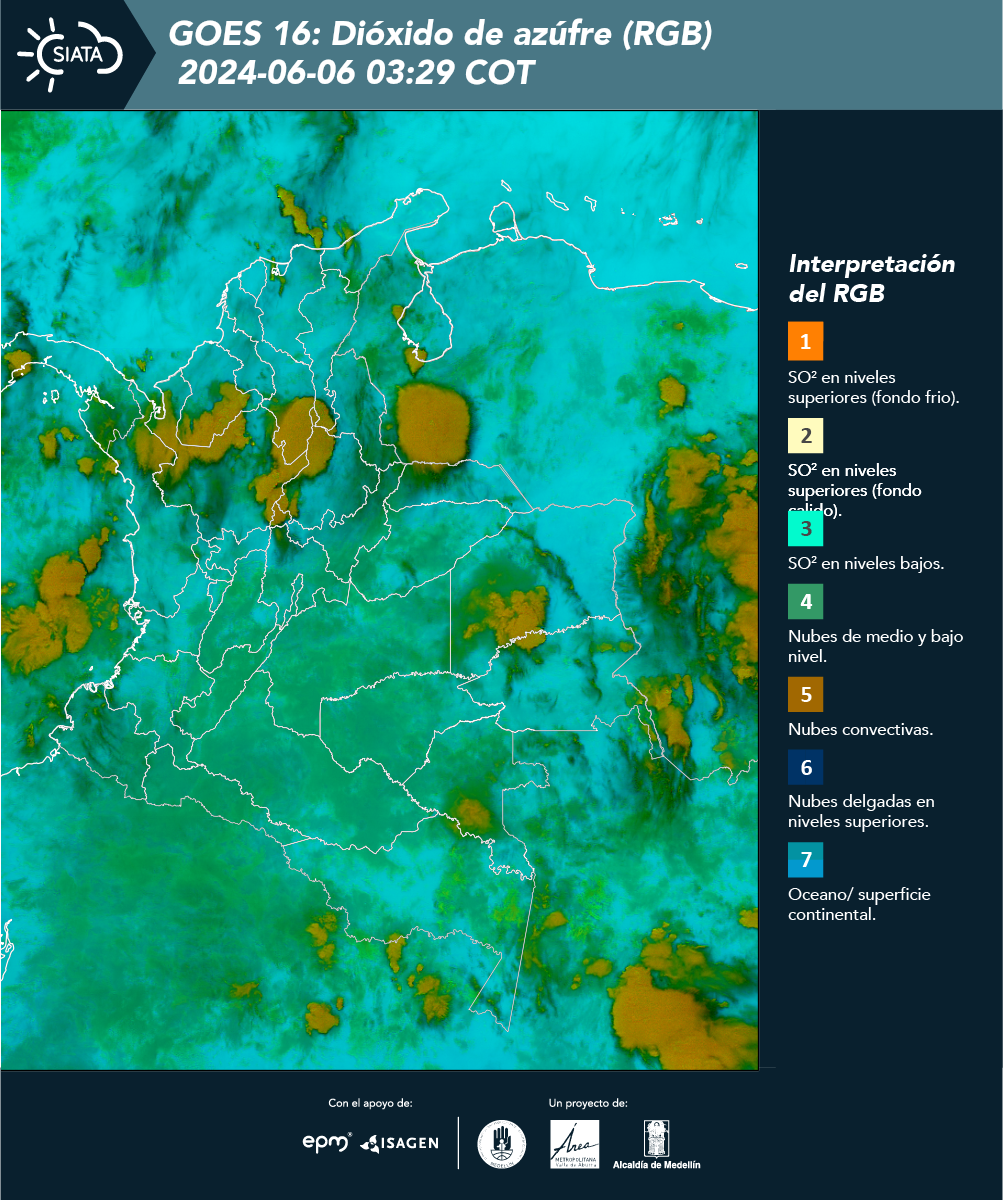Click the Alcaldía de Medellín logo

[x=657, y=1145]
